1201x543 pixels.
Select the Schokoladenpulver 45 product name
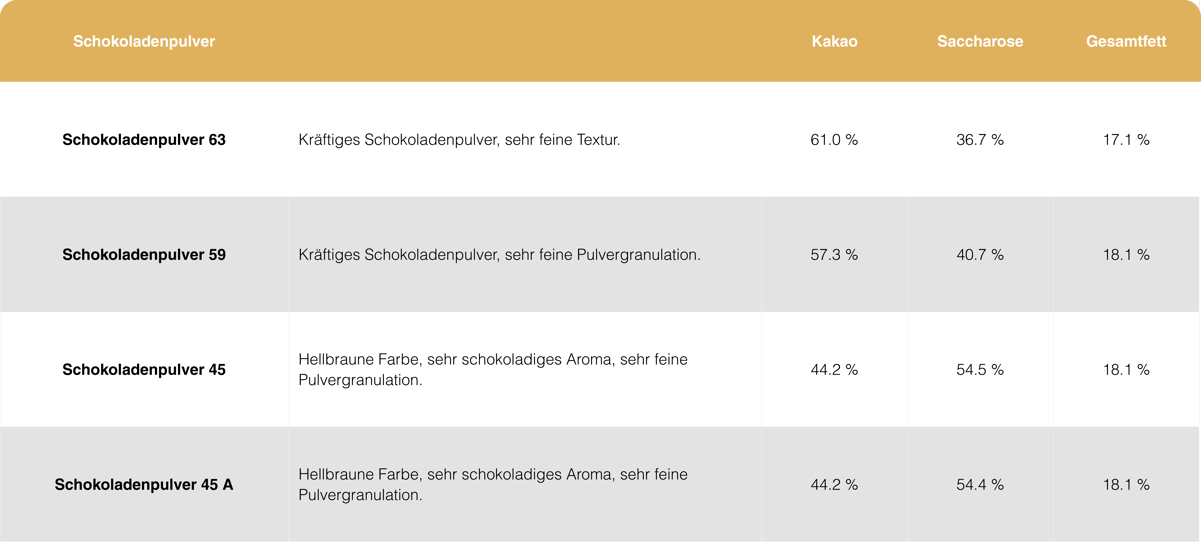coord(144,370)
